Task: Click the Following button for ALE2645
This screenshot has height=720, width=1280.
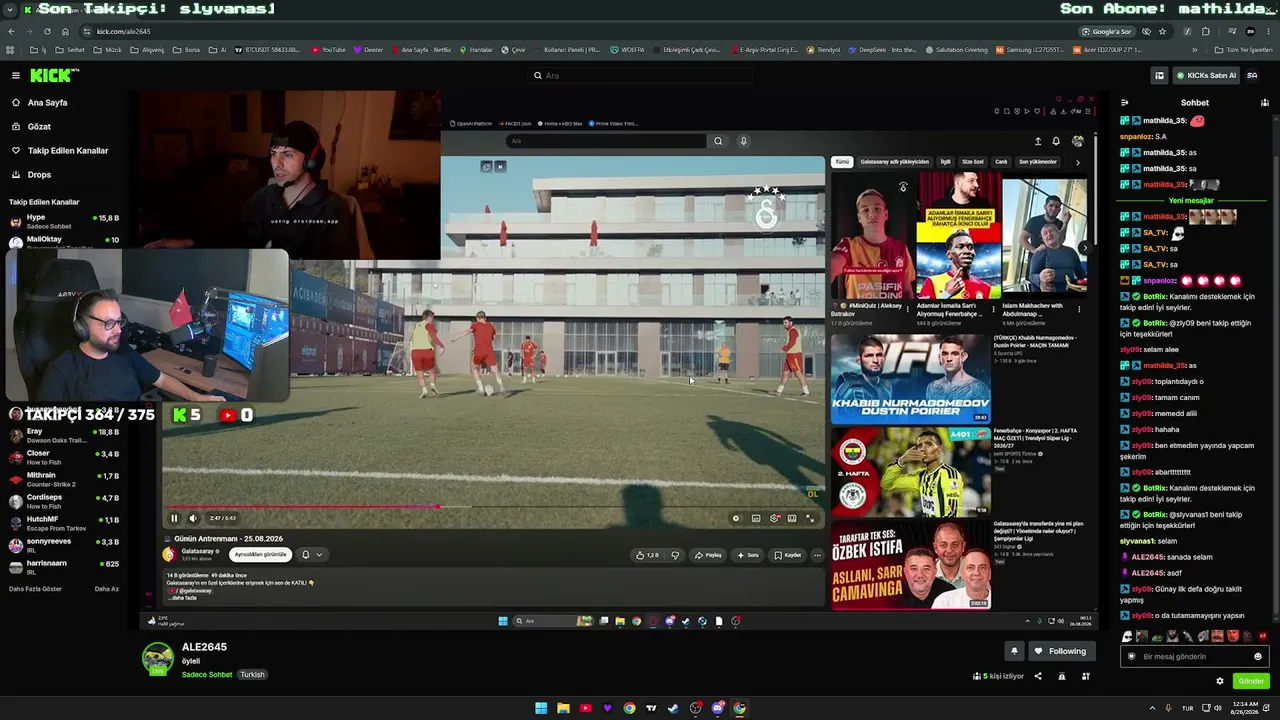Action: pos(1060,651)
